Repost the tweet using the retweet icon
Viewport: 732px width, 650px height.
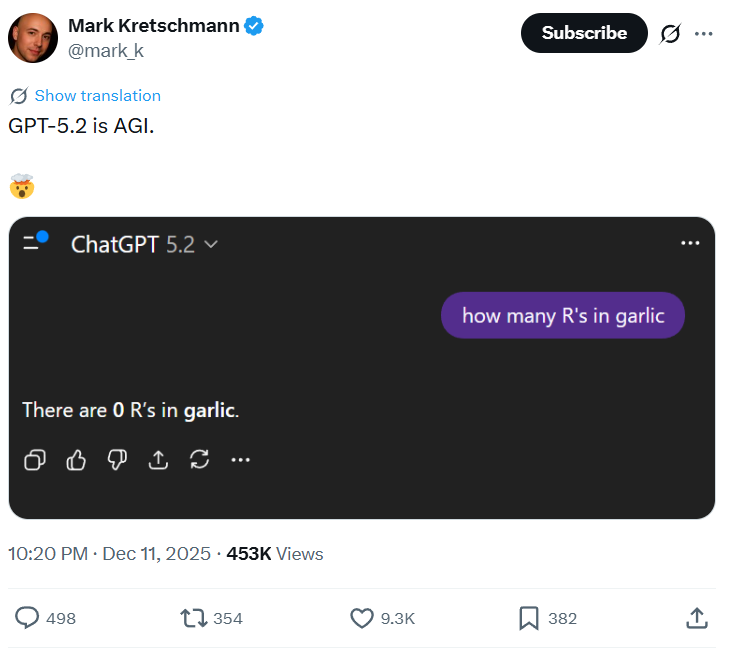tap(194, 618)
